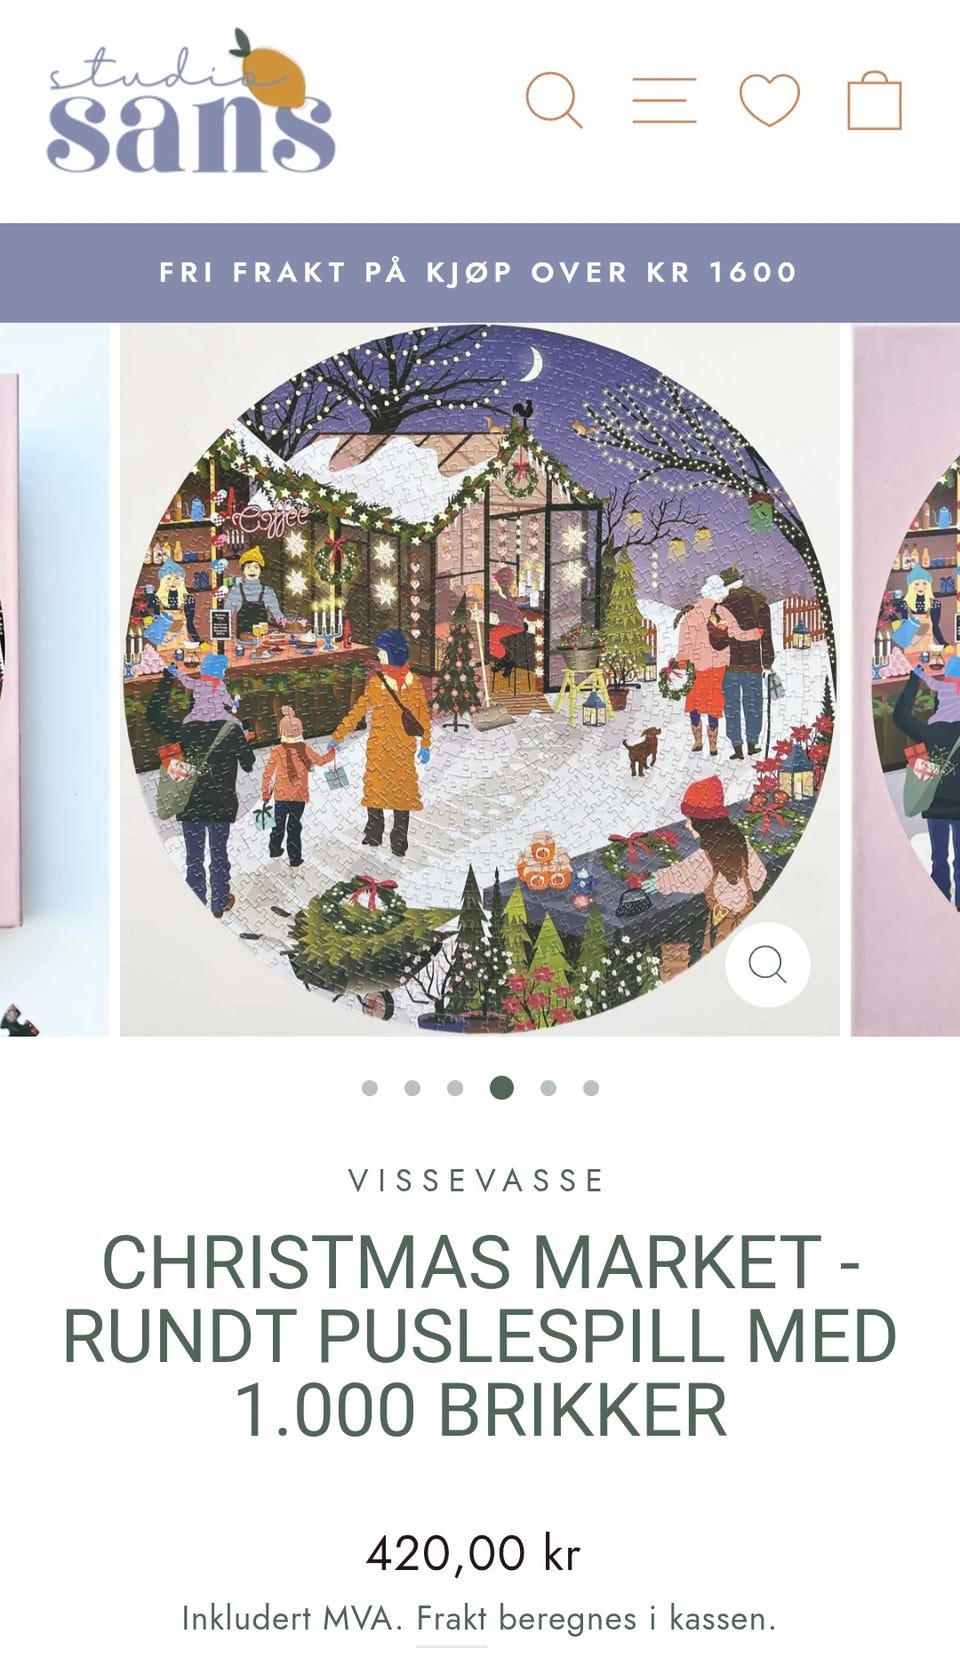Viewport: 960px width, 1674px height.
Task: Zoom the product image with magnifier button
Action: [767, 964]
